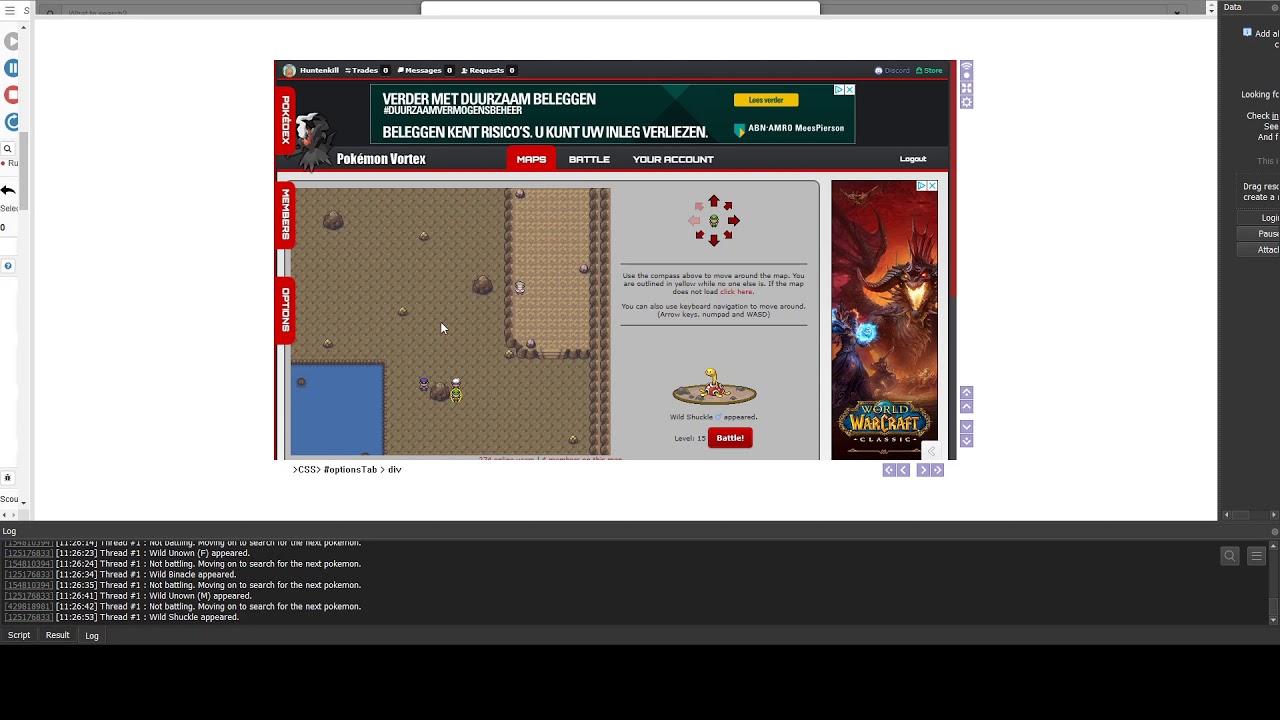The width and height of the screenshot is (1280, 720).
Task: Click the purple double-up chevron scroll button
Action: (966, 393)
